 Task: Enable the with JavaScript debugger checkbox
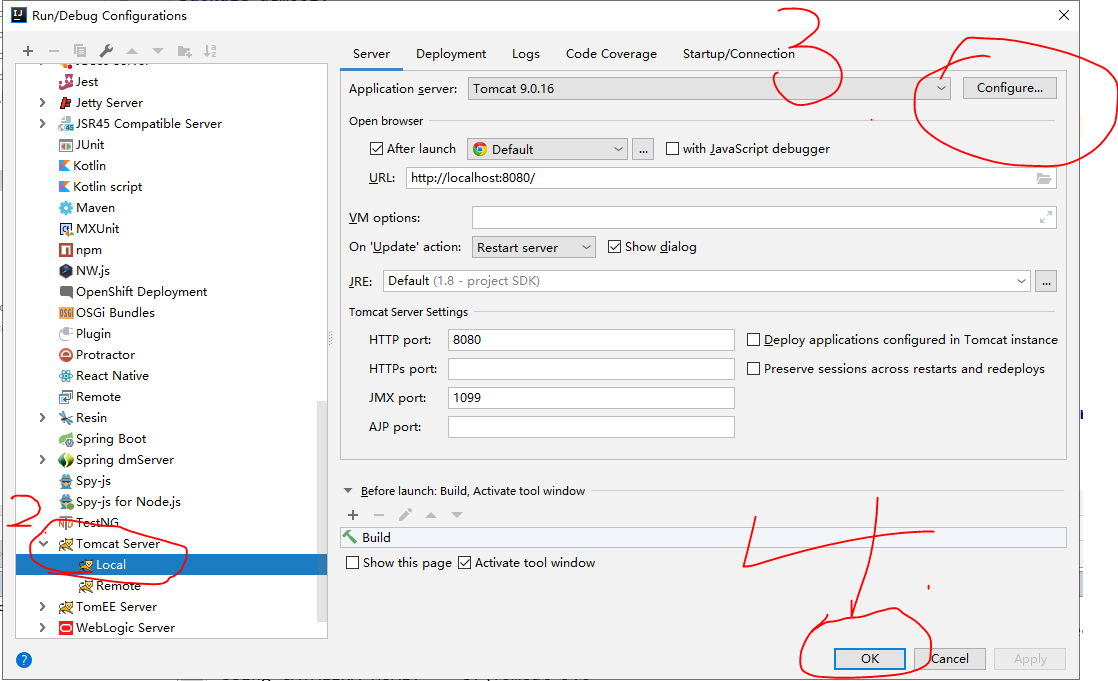[x=672, y=148]
